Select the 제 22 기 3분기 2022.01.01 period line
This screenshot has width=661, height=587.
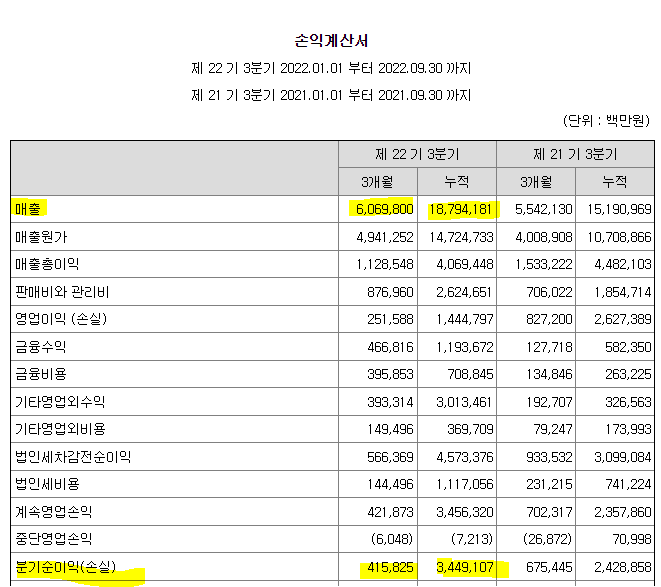coord(331,68)
